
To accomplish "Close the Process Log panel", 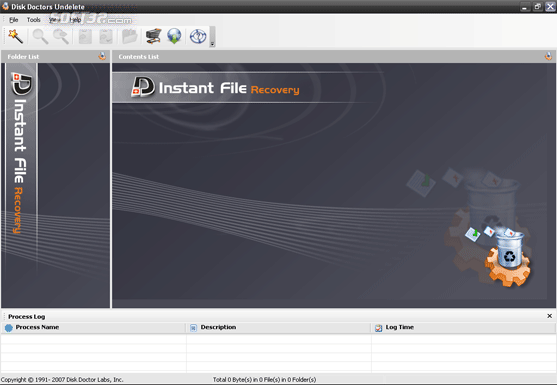I will tap(549, 316).
